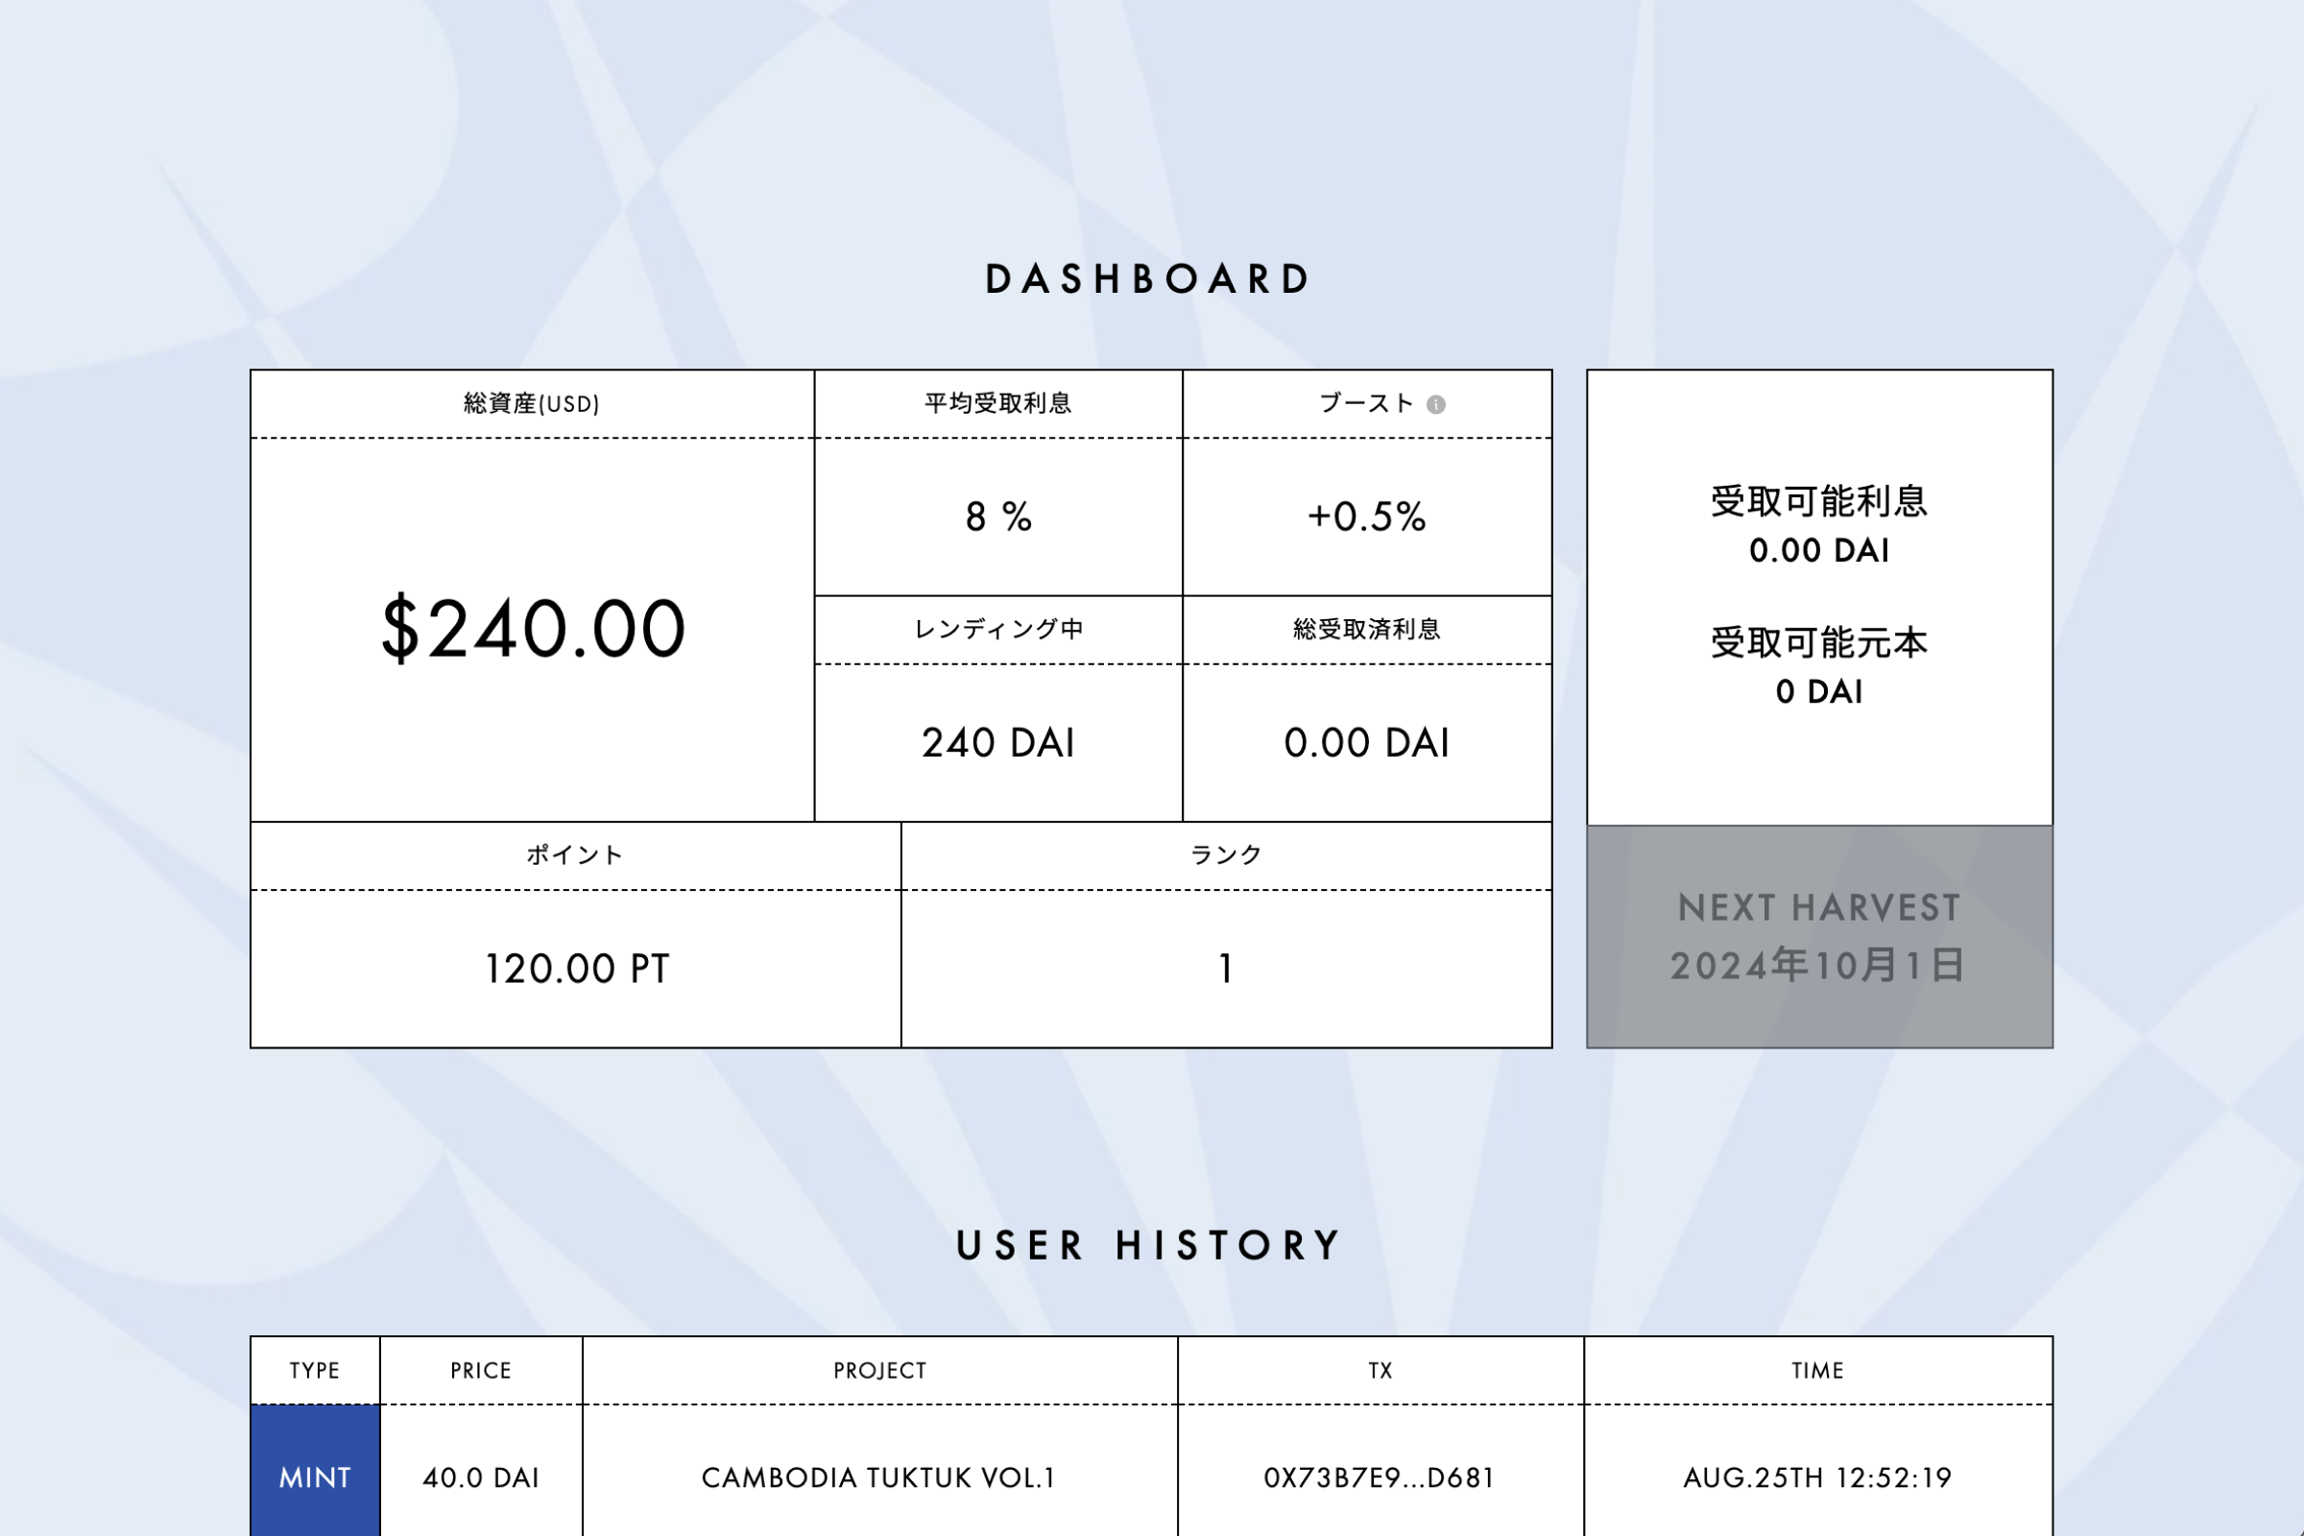This screenshot has height=1536, width=2304.
Task: Click the info icon beside ブースト
Action: tap(1435, 404)
